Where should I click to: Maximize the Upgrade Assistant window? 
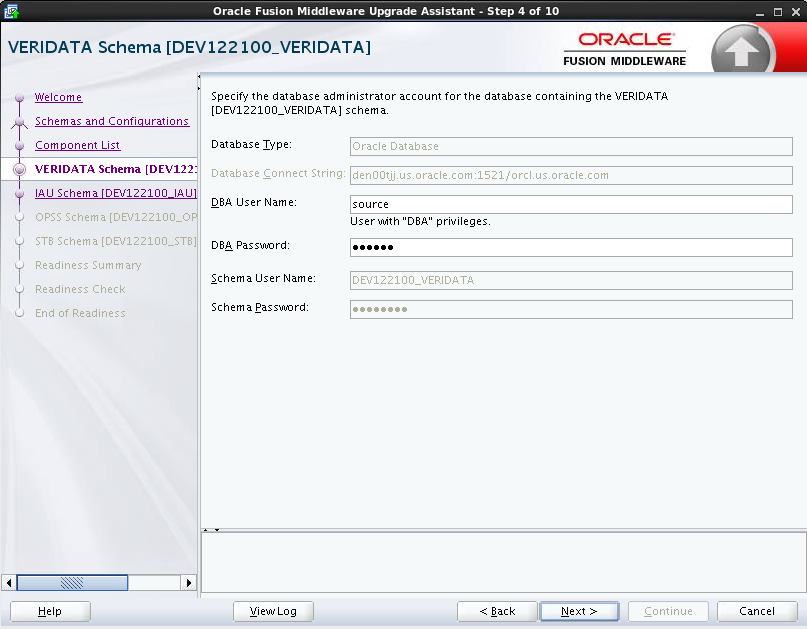pyautogui.click(x=778, y=12)
